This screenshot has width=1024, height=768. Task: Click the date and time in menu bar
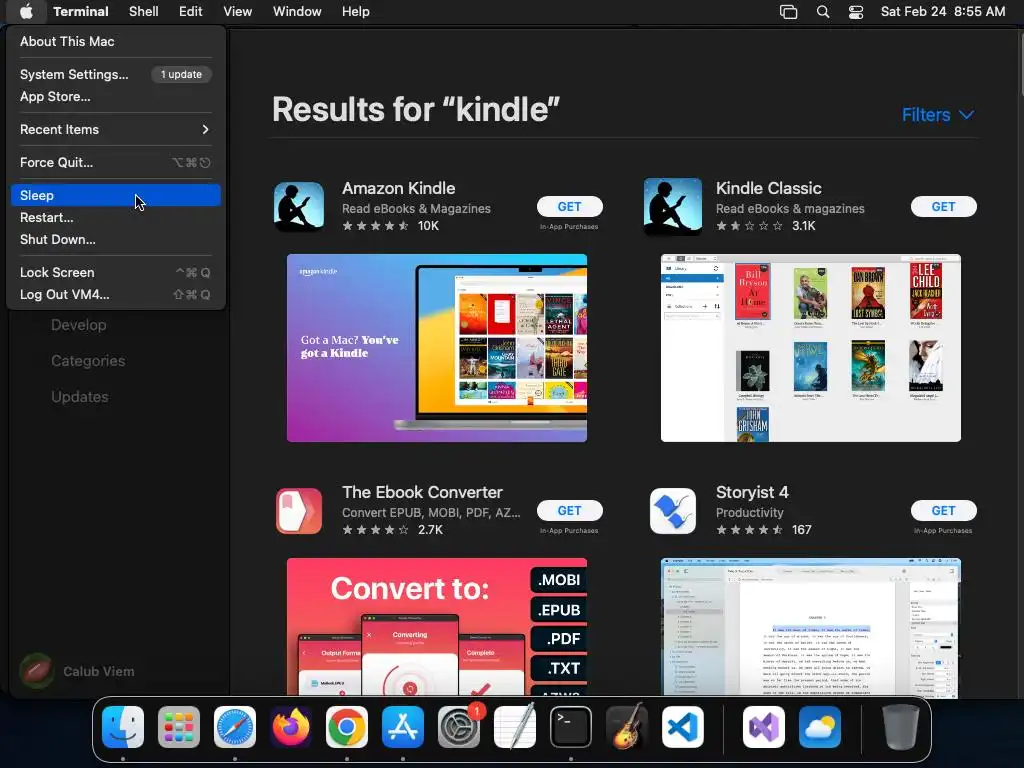(x=943, y=11)
